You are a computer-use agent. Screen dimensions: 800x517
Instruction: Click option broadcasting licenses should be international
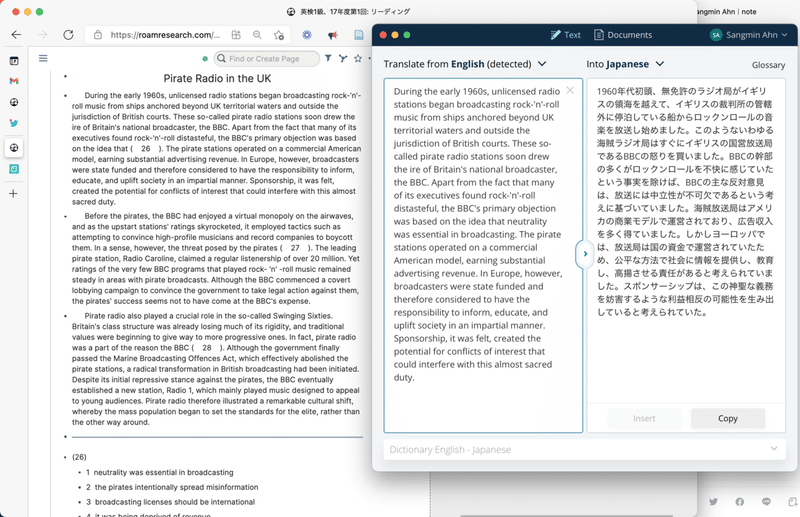tap(175, 502)
